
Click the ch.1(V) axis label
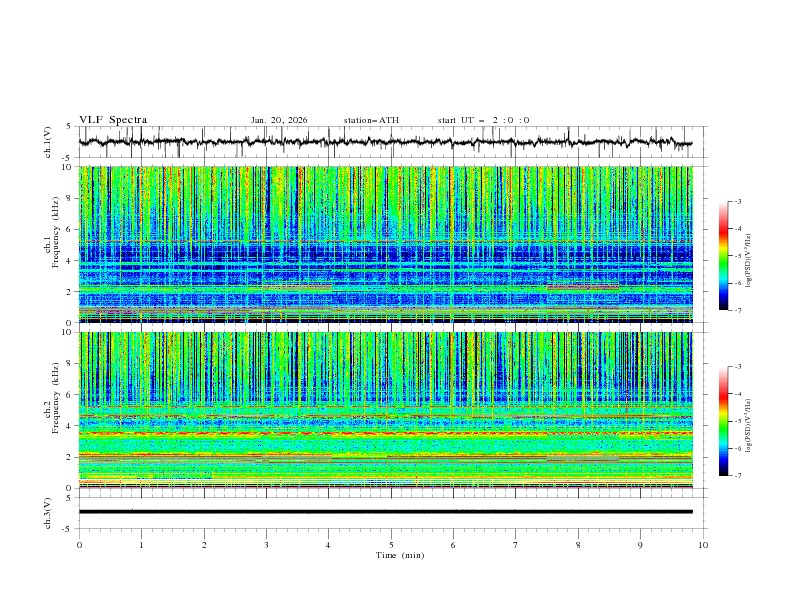50,142
